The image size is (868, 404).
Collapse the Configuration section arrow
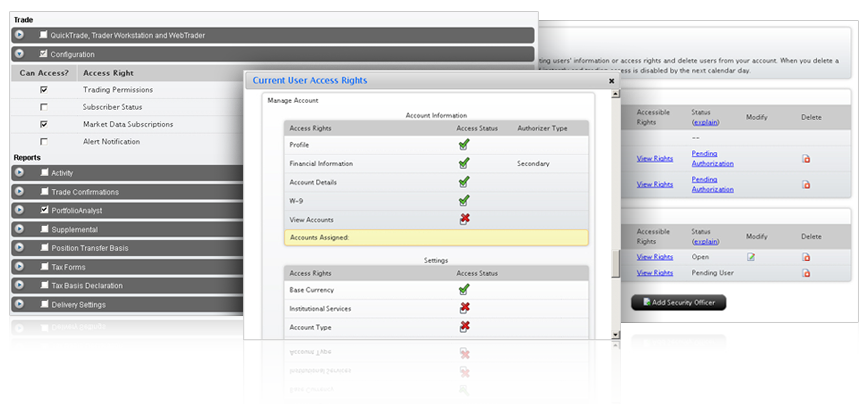click(x=20, y=54)
